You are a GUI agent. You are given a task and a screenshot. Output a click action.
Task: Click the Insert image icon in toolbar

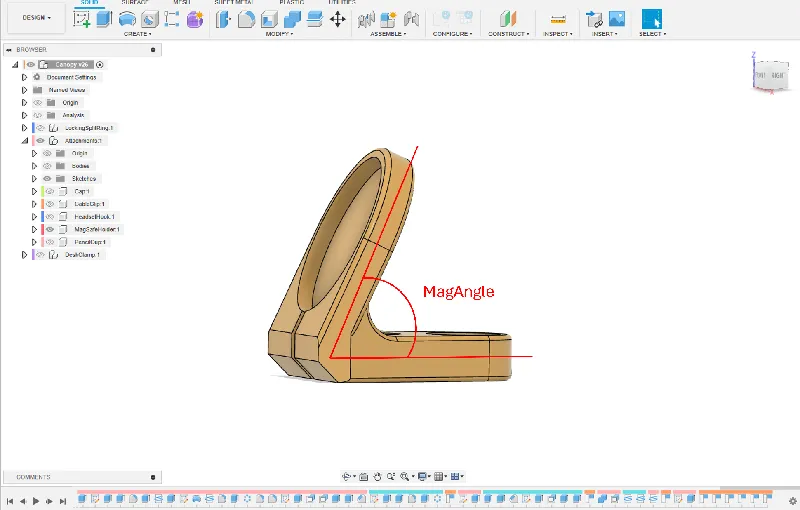click(x=617, y=19)
